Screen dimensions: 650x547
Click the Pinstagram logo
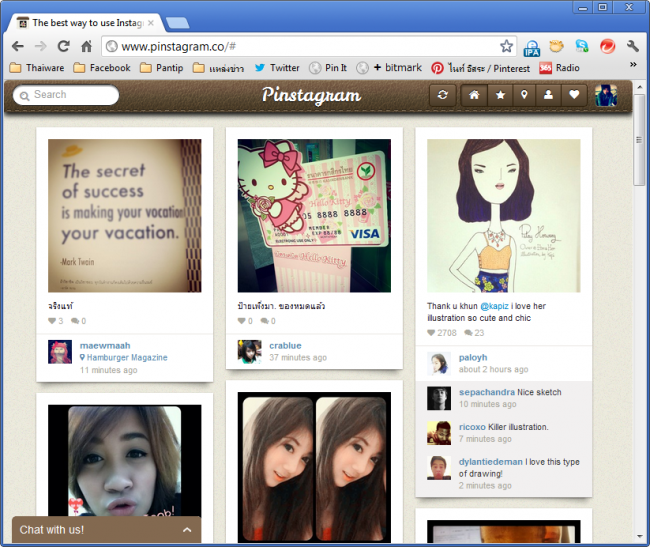click(x=311, y=95)
